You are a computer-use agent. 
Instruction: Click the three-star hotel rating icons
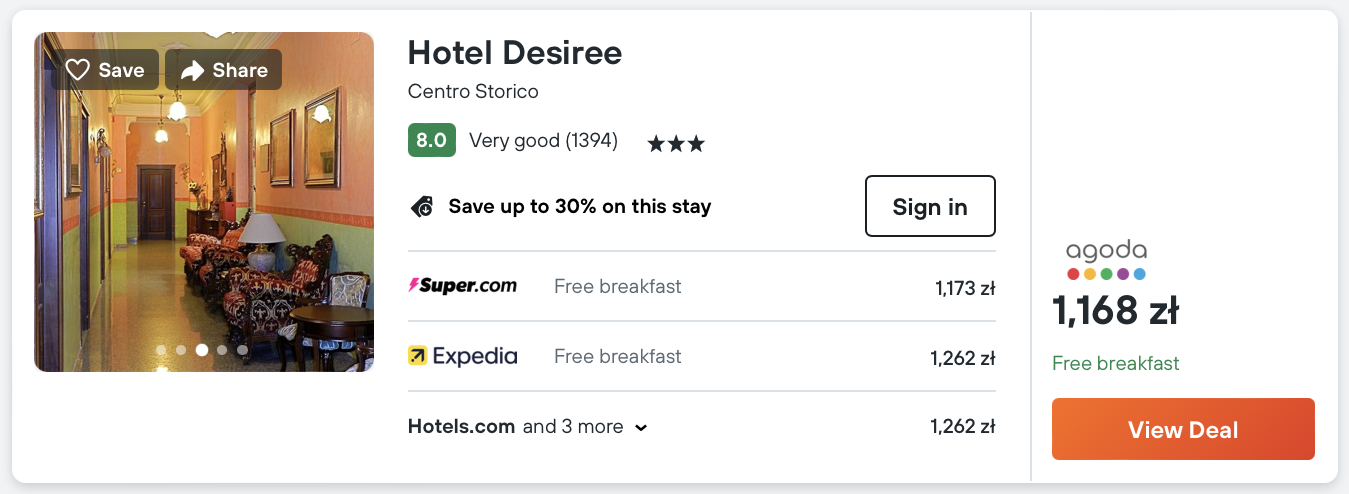tap(676, 143)
